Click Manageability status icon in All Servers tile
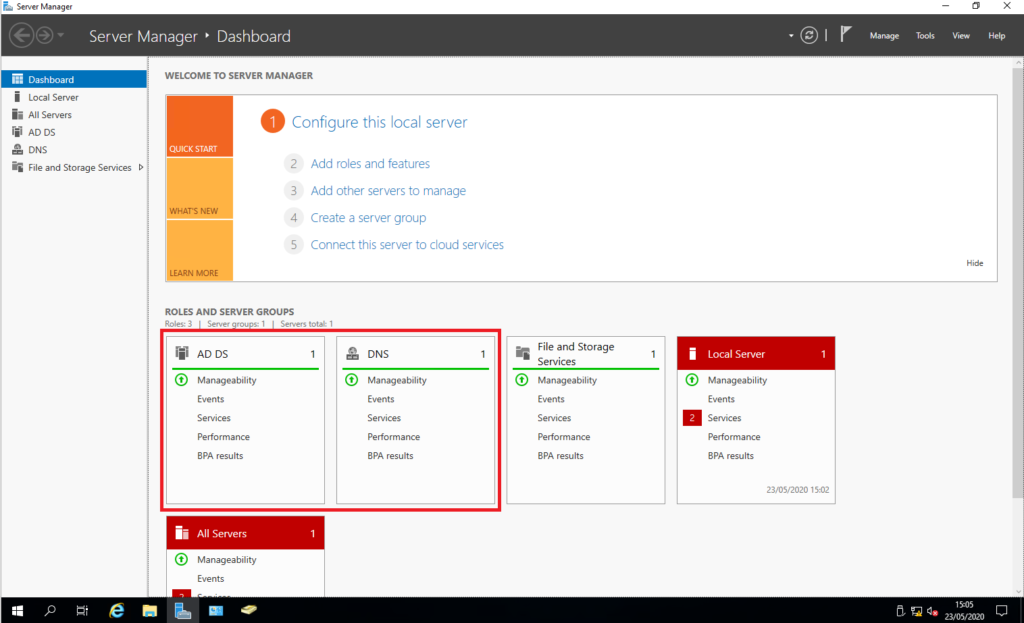1024x623 pixels. pos(182,559)
